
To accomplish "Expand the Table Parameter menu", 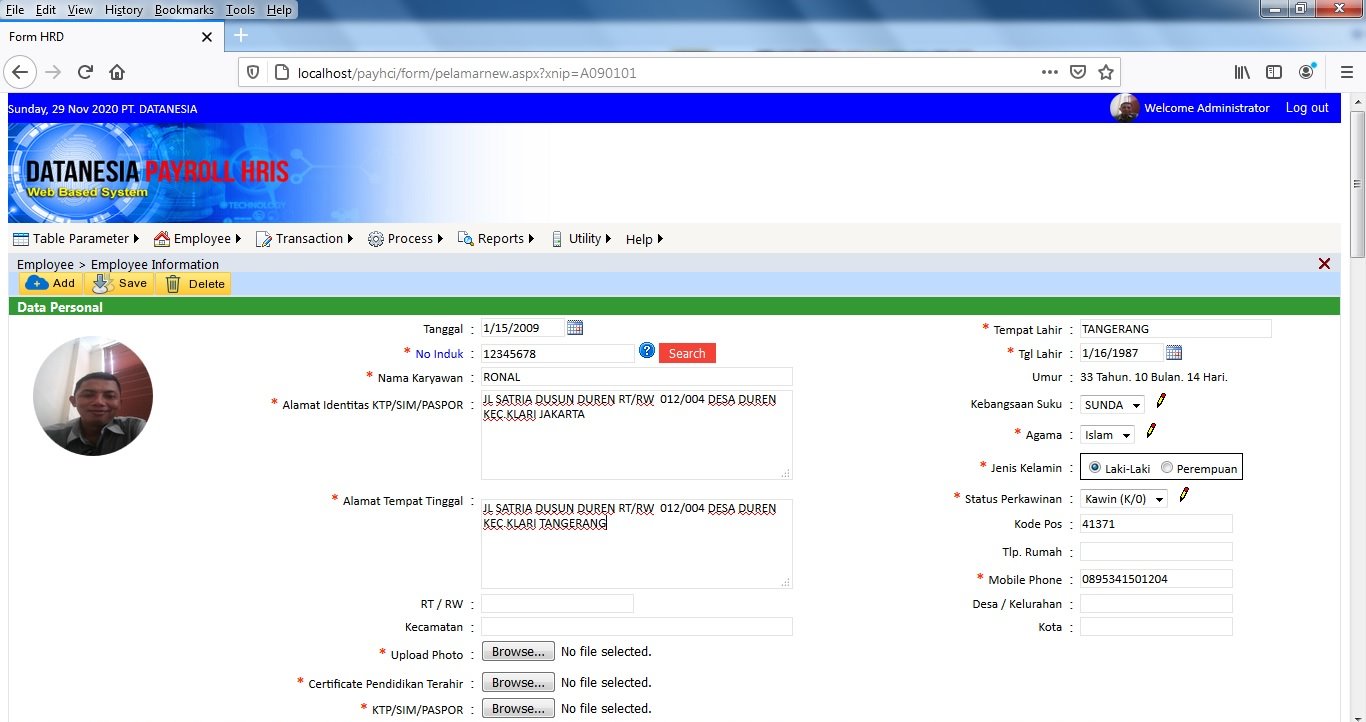I will pos(76,239).
